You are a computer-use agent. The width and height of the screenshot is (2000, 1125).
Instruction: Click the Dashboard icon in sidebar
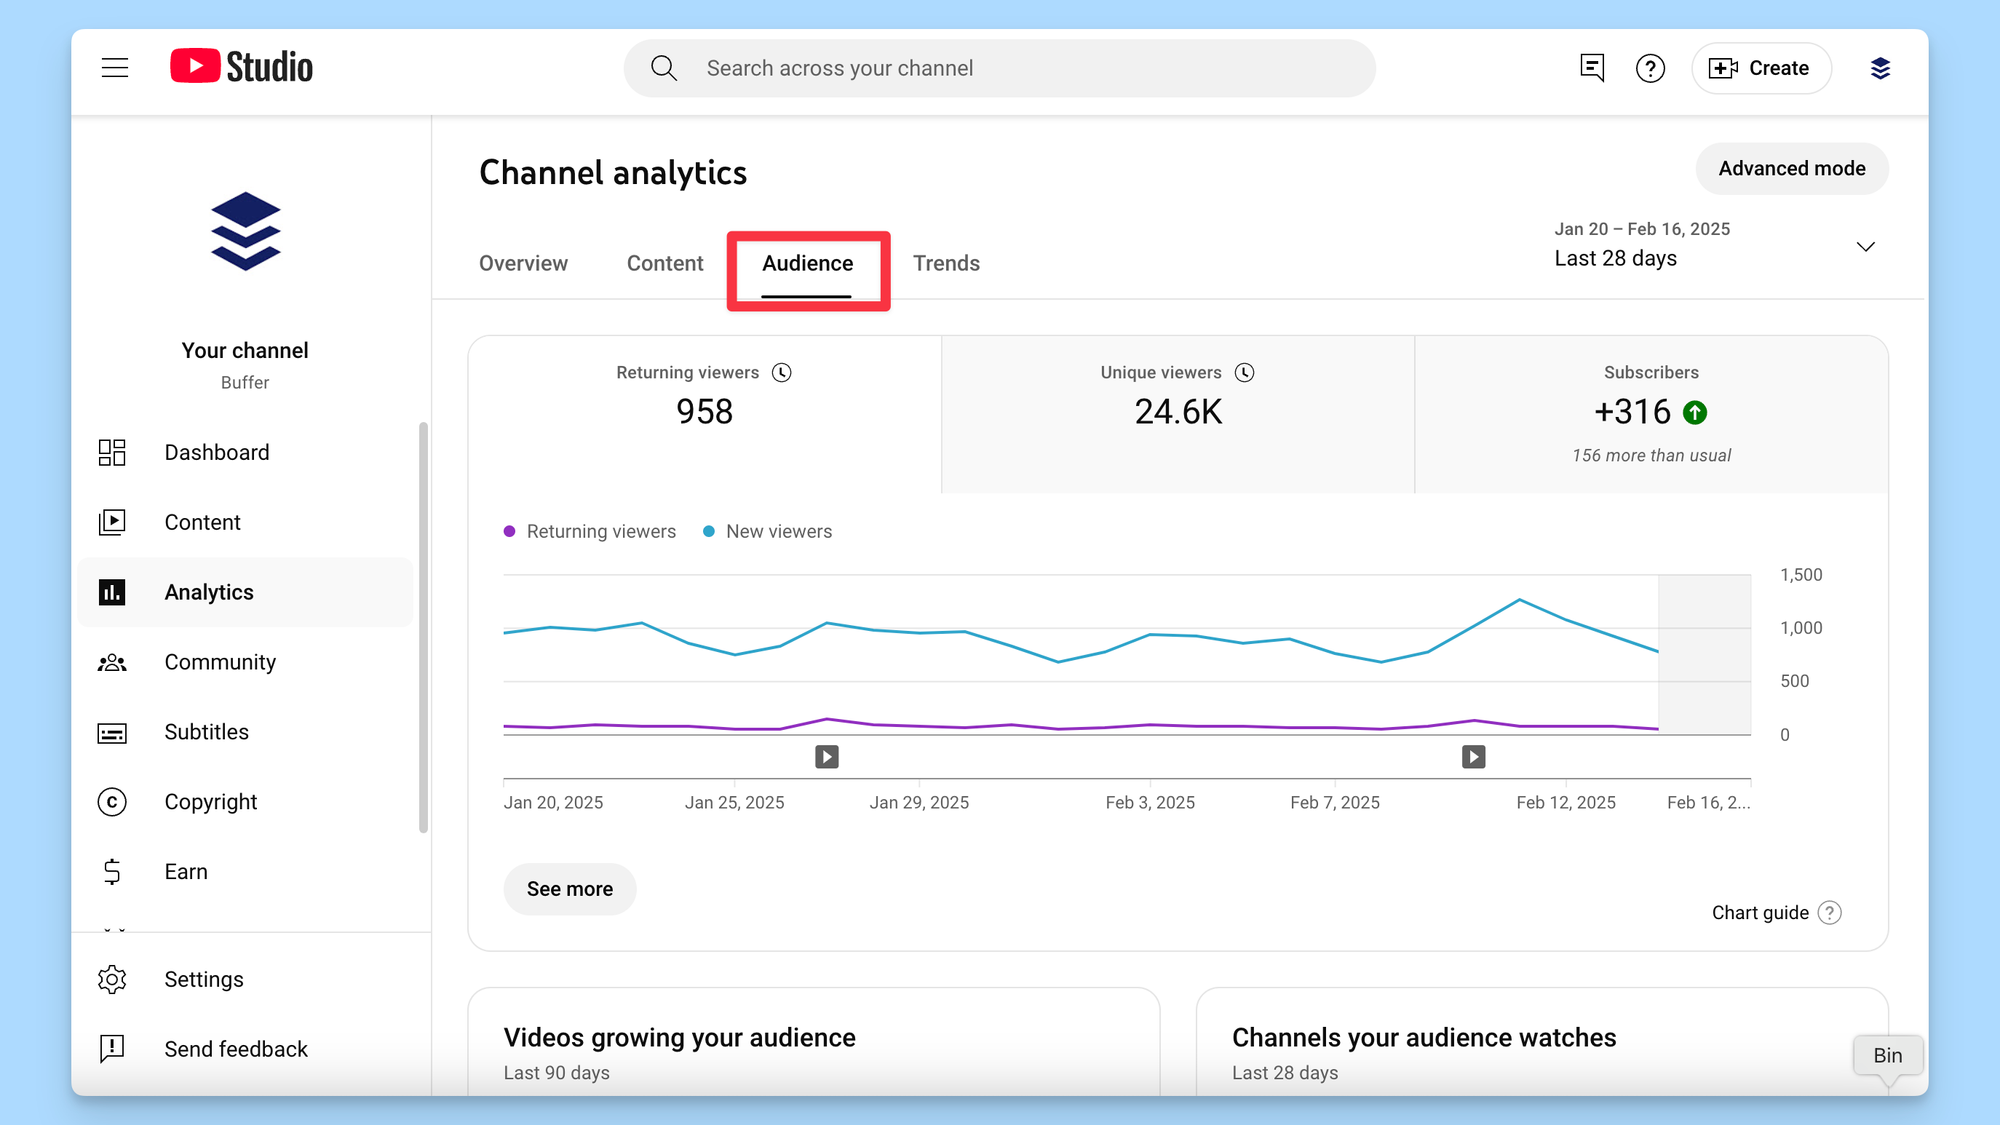point(113,451)
